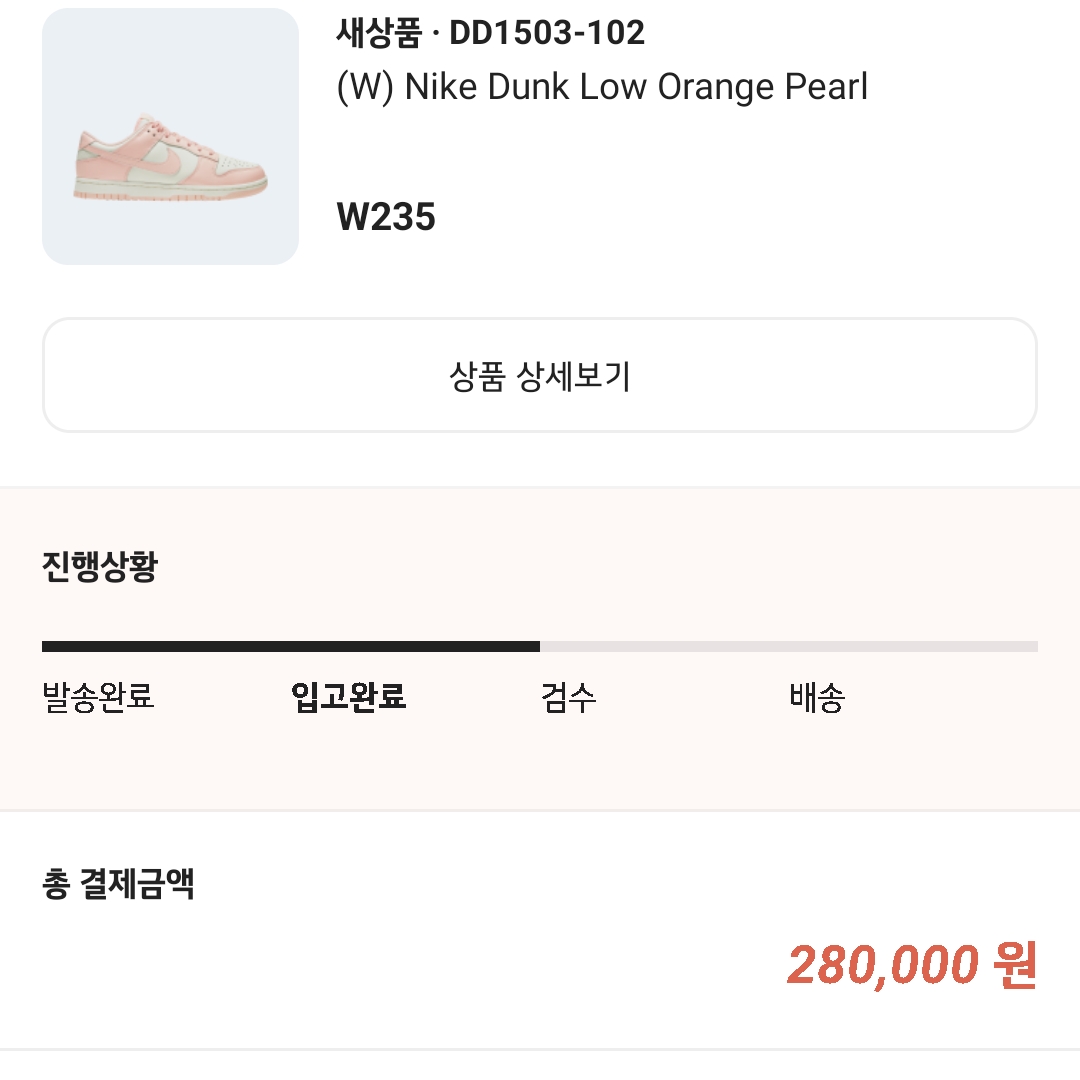Viewport: 1080px width, 1080px height.
Task: Open the Nike Dunk Low product thumbnail
Action: 170,136
